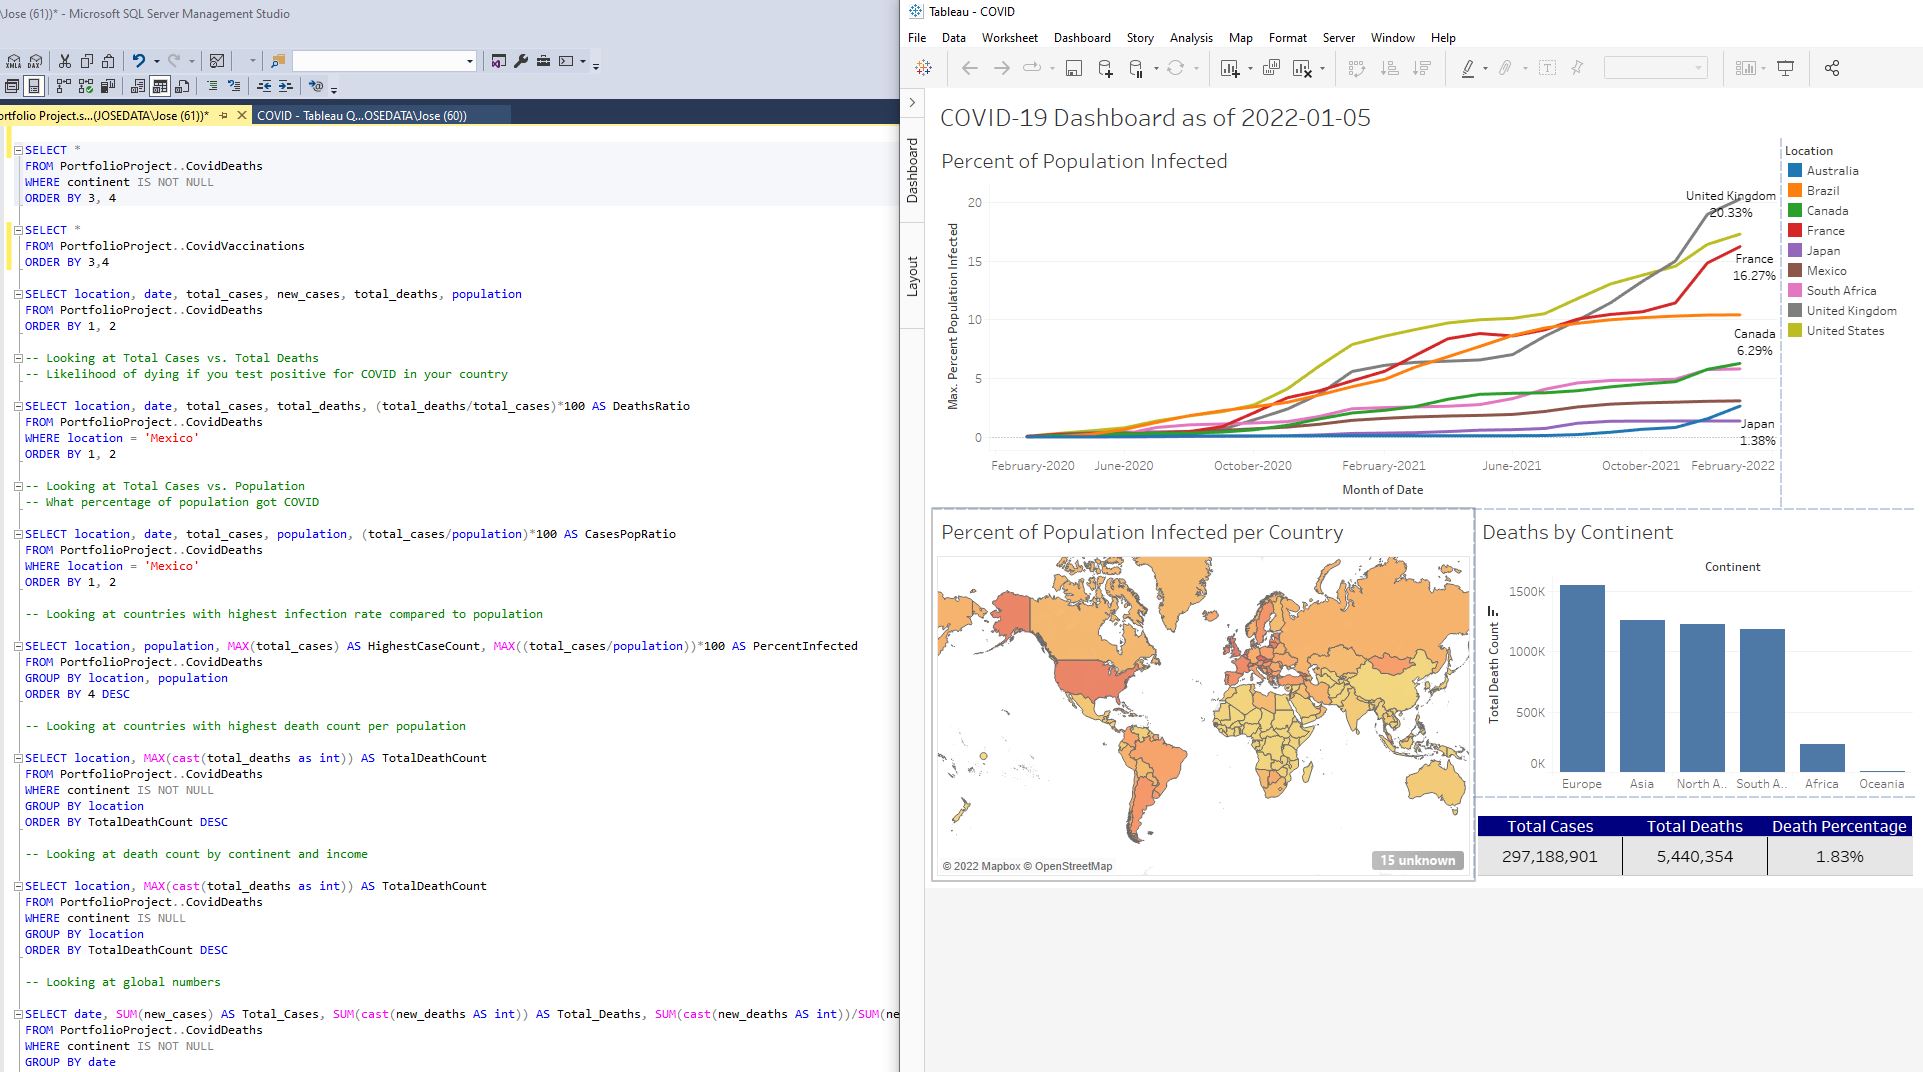Click the sort icon on Total Death Count axis
This screenshot has width=1923, height=1072.
pyautogui.click(x=1492, y=611)
